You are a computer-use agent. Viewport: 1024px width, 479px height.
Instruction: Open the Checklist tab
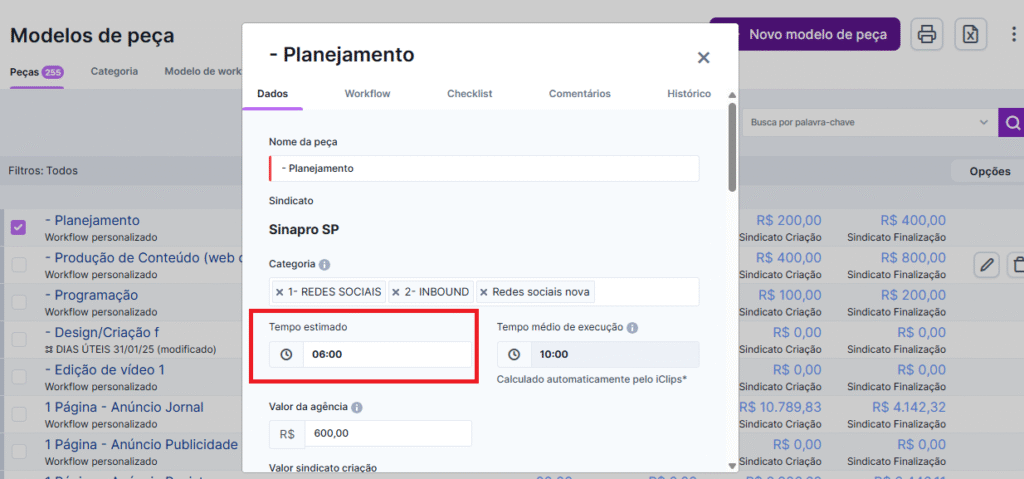[x=469, y=94]
